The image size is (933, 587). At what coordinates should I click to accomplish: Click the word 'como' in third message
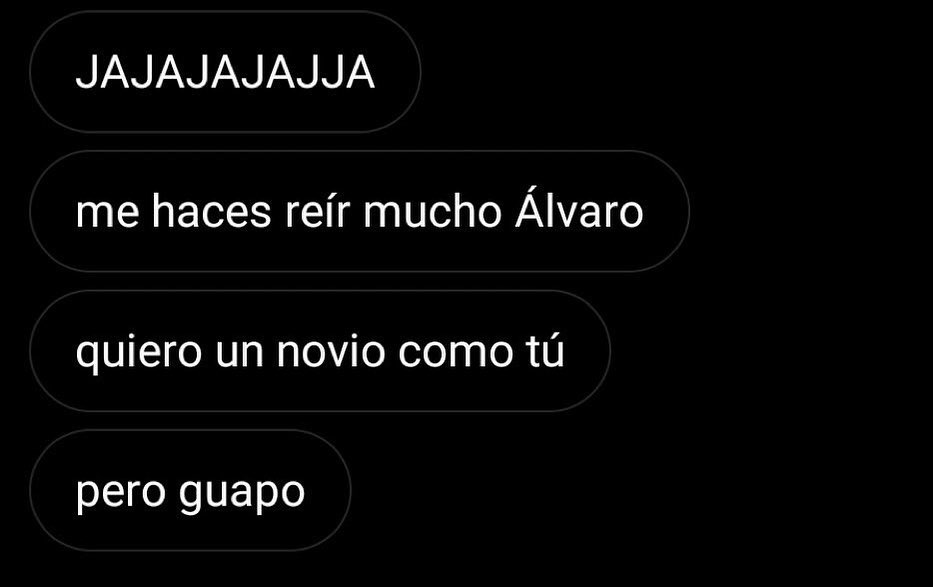tap(455, 353)
